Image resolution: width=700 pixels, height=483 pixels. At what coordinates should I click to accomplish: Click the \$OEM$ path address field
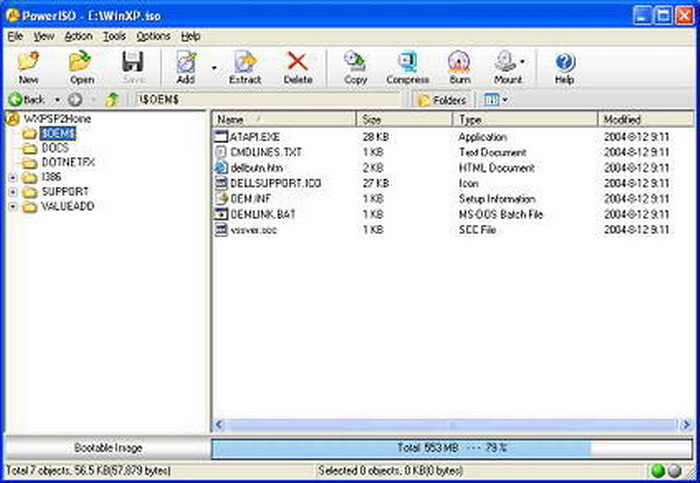267,100
